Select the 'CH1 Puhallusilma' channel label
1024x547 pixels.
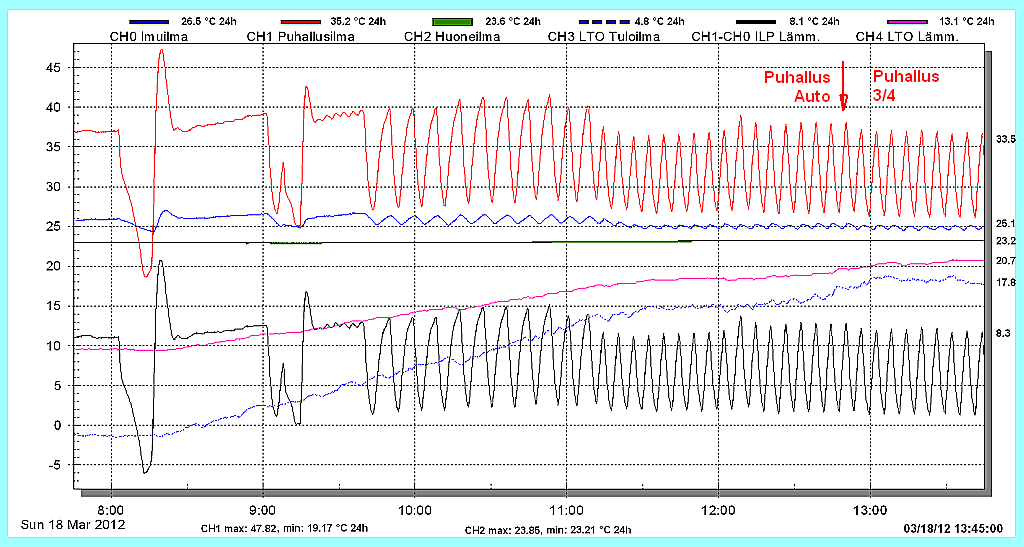click(x=300, y=37)
